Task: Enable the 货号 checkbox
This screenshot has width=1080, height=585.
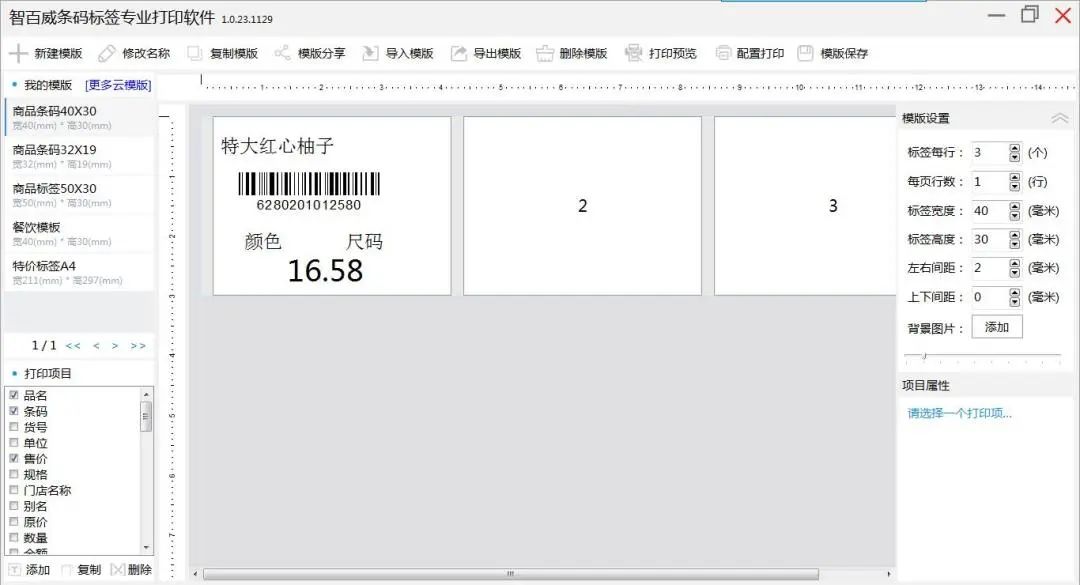Action: (x=14, y=427)
